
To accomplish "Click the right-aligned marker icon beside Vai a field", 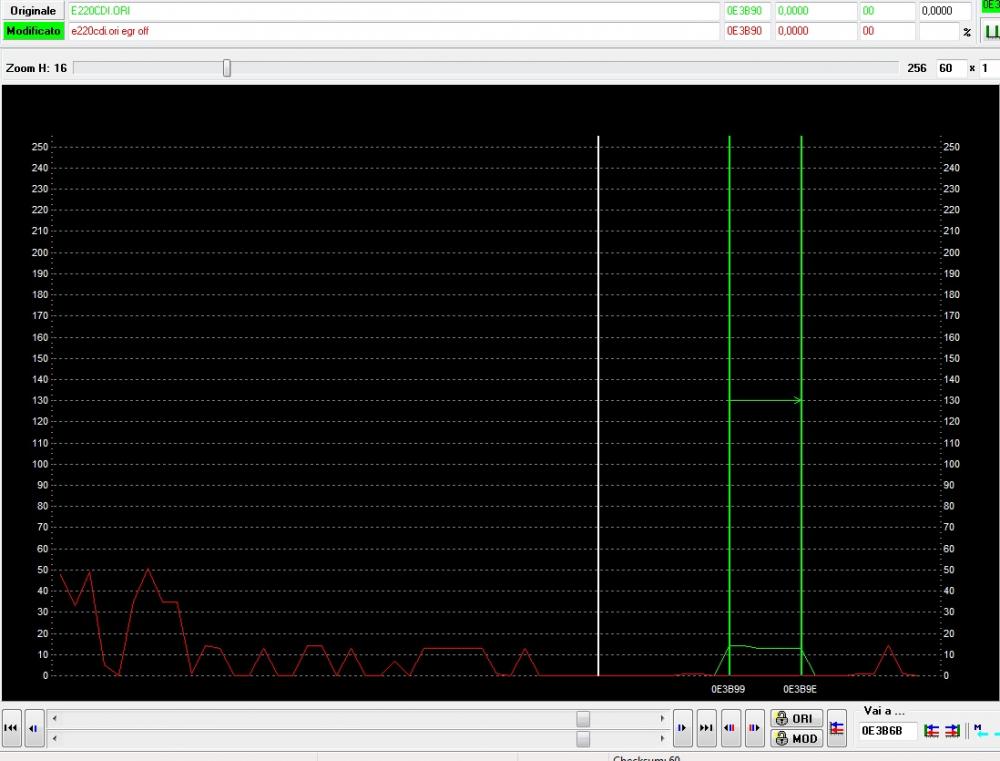I will pos(952,730).
